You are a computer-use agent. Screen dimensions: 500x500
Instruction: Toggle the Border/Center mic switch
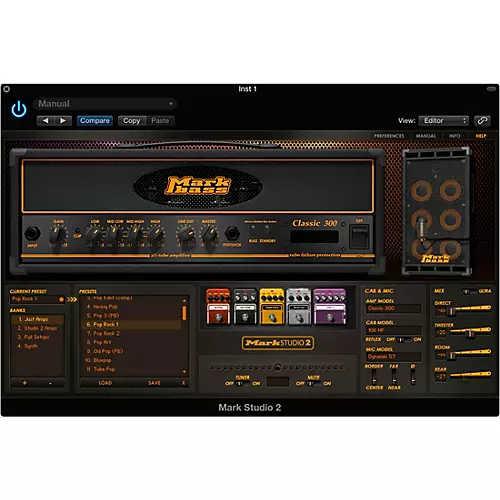tap(374, 377)
